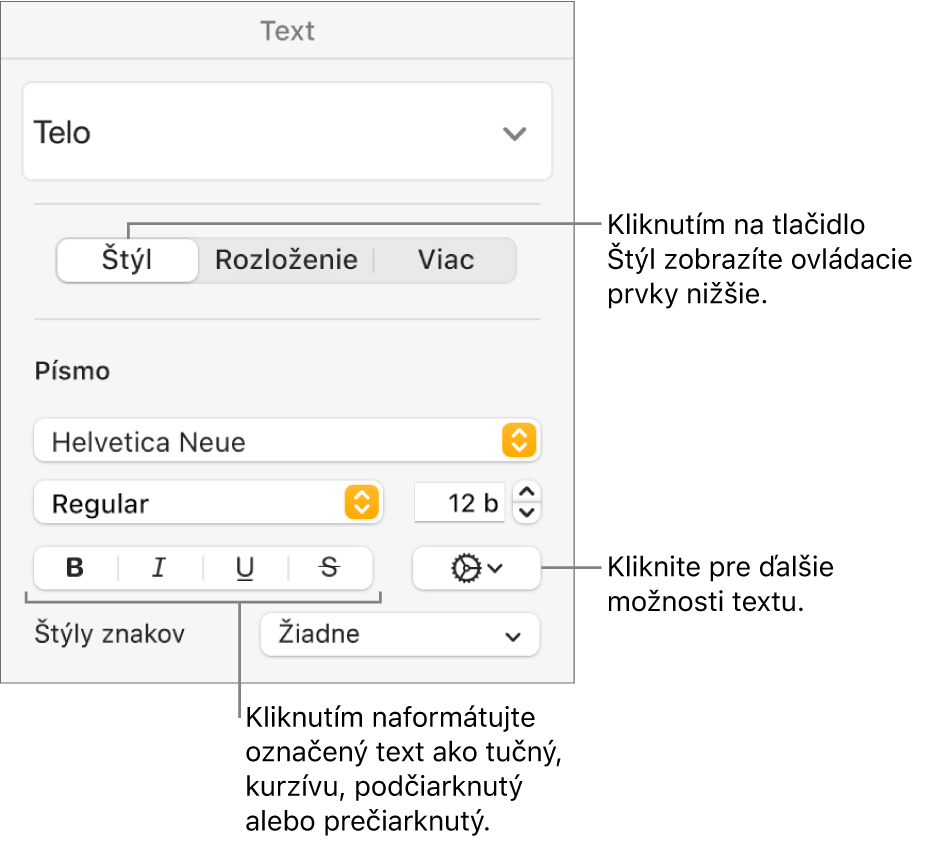Click the Štýly znakov label
Screen dimensions: 928x846
(x=109, y=634)
